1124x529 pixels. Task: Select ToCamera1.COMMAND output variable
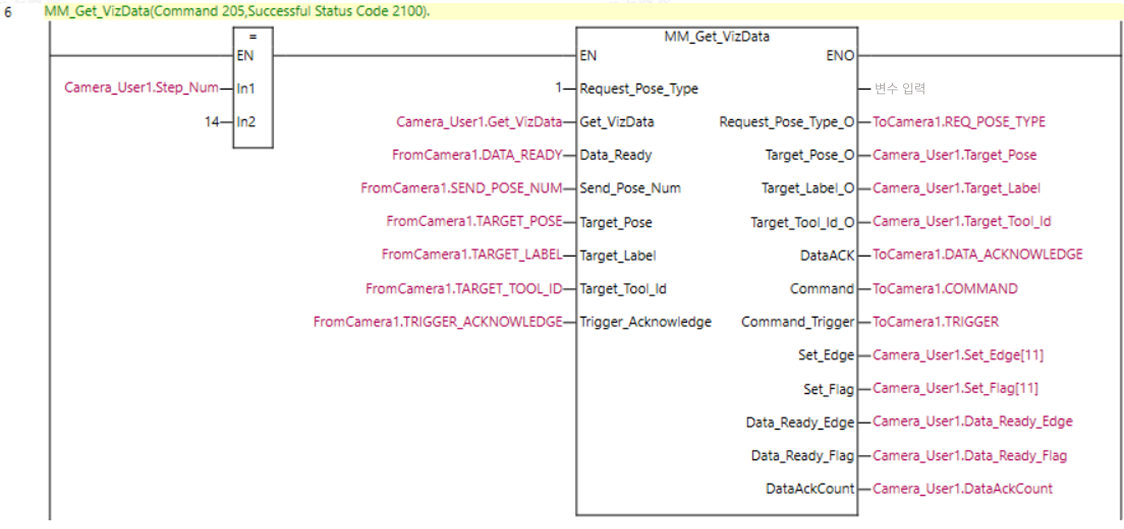945,289
